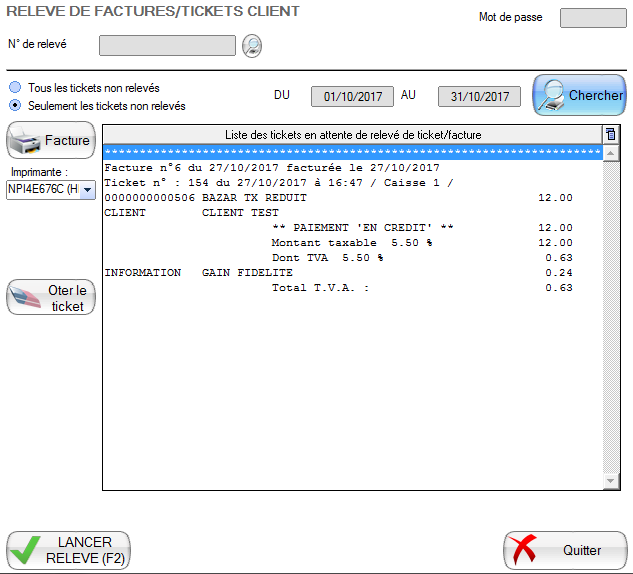
Task: Select the 'Facture n°6 du 27/10/2017' line
Action: (272, 168)
